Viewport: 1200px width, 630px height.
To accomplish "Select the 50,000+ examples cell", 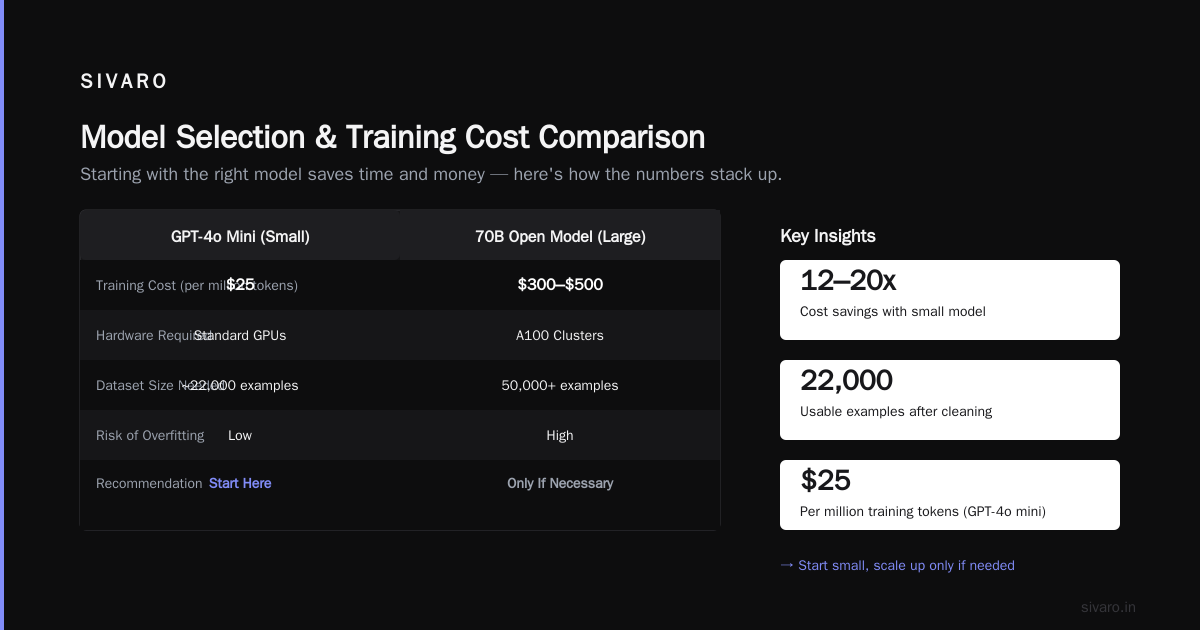I will (560, 385).
